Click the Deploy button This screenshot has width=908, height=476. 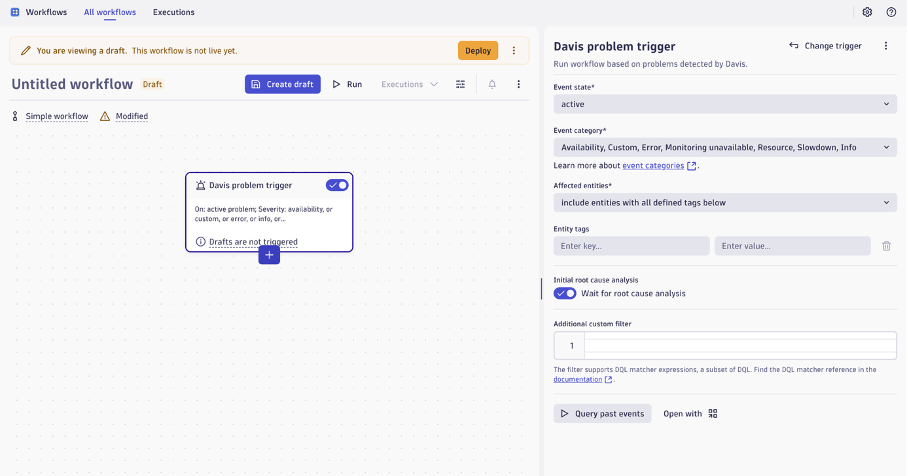tap(478, 51)
